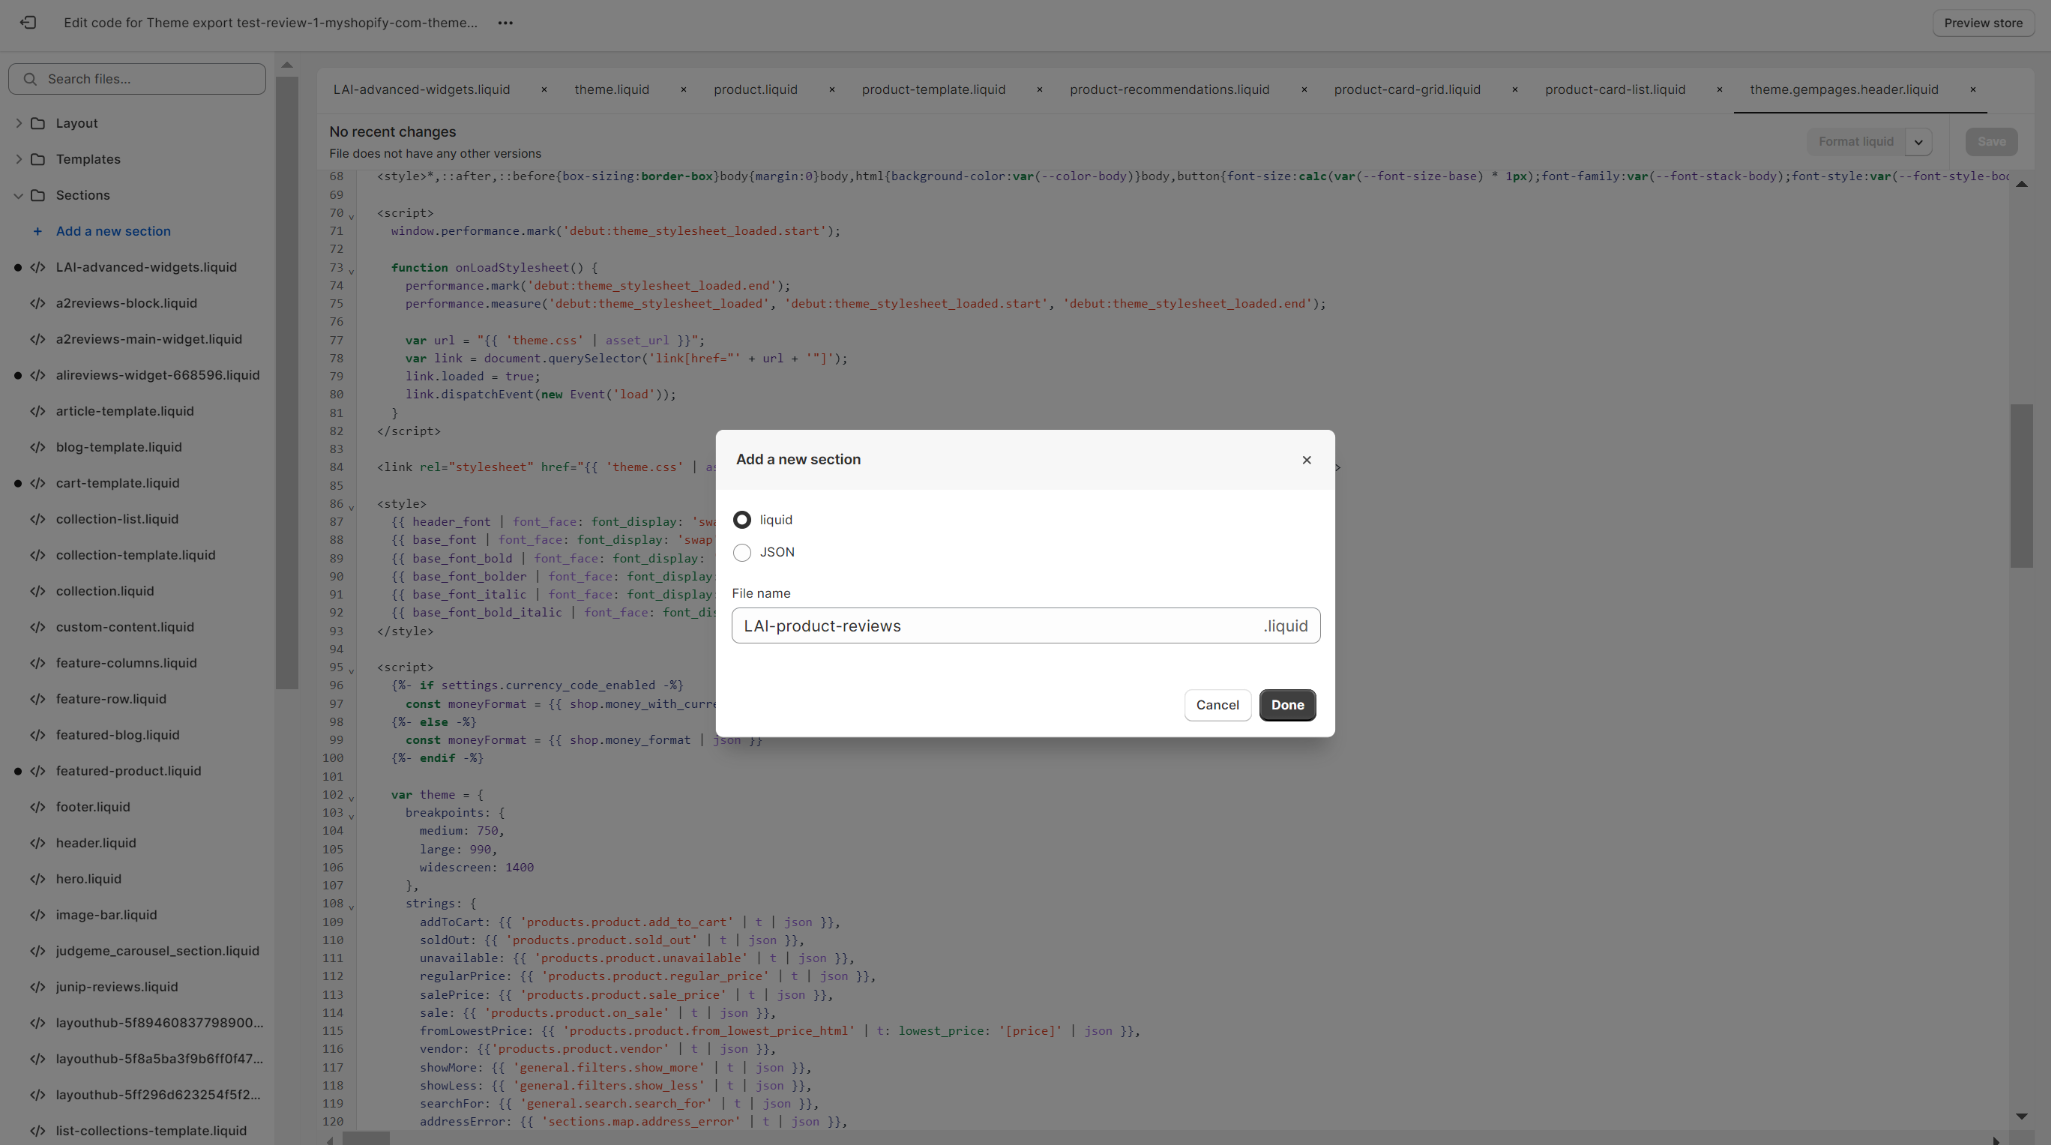
Task: Click the Format liquid button
Action: [x=1855, y=142]
